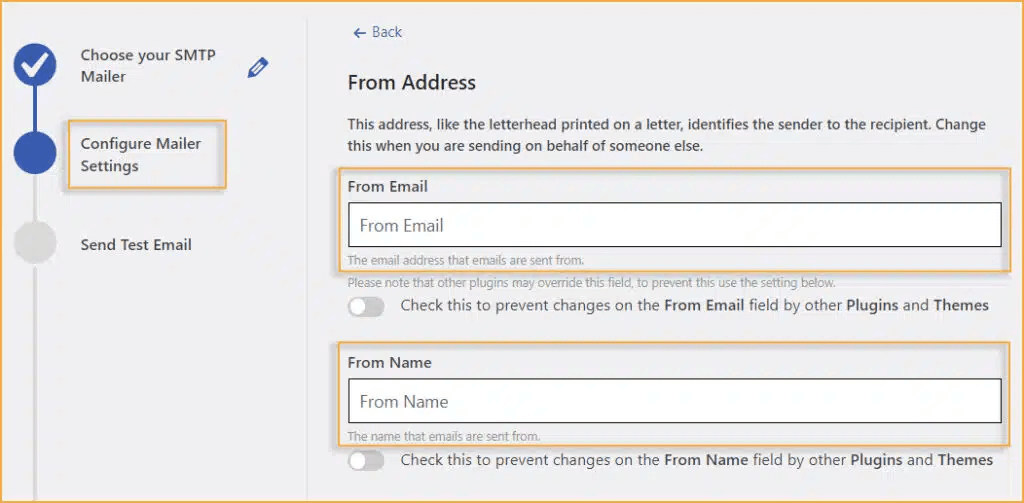The image size is (1024, 503).
Task: Click the Back link text
Action: pos(387,32)
